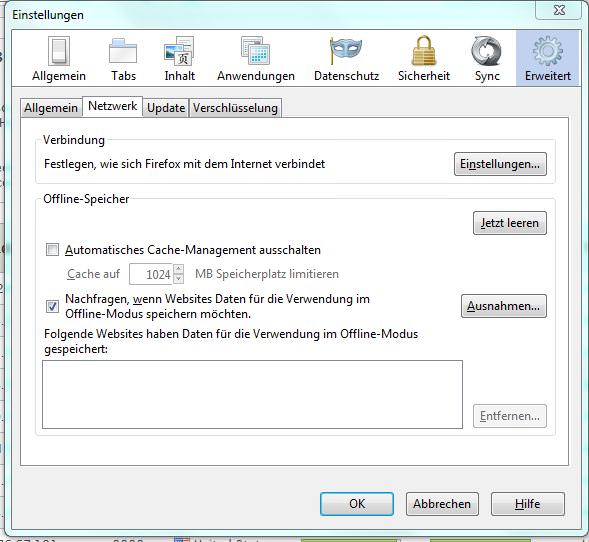Switch to the Update subtab
The image size is (589, 542).
click(x=166, y=108)
